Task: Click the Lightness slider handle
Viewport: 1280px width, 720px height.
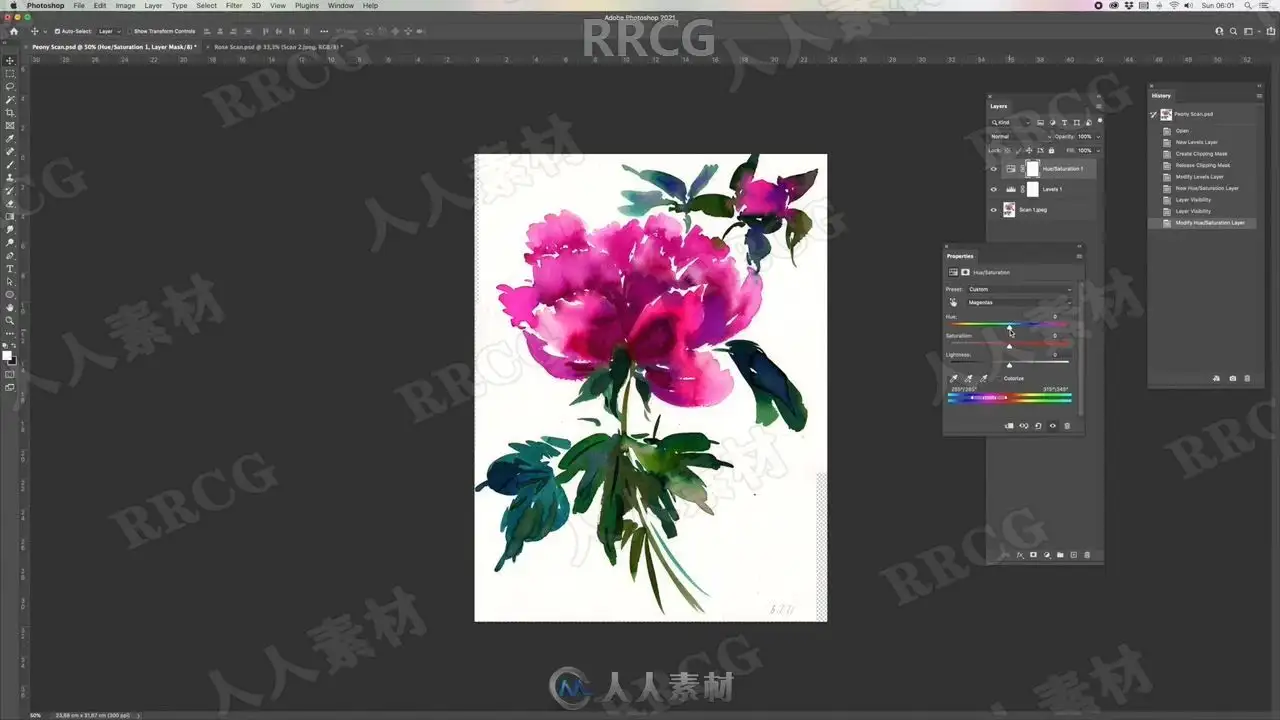Action: [1009, 365]
